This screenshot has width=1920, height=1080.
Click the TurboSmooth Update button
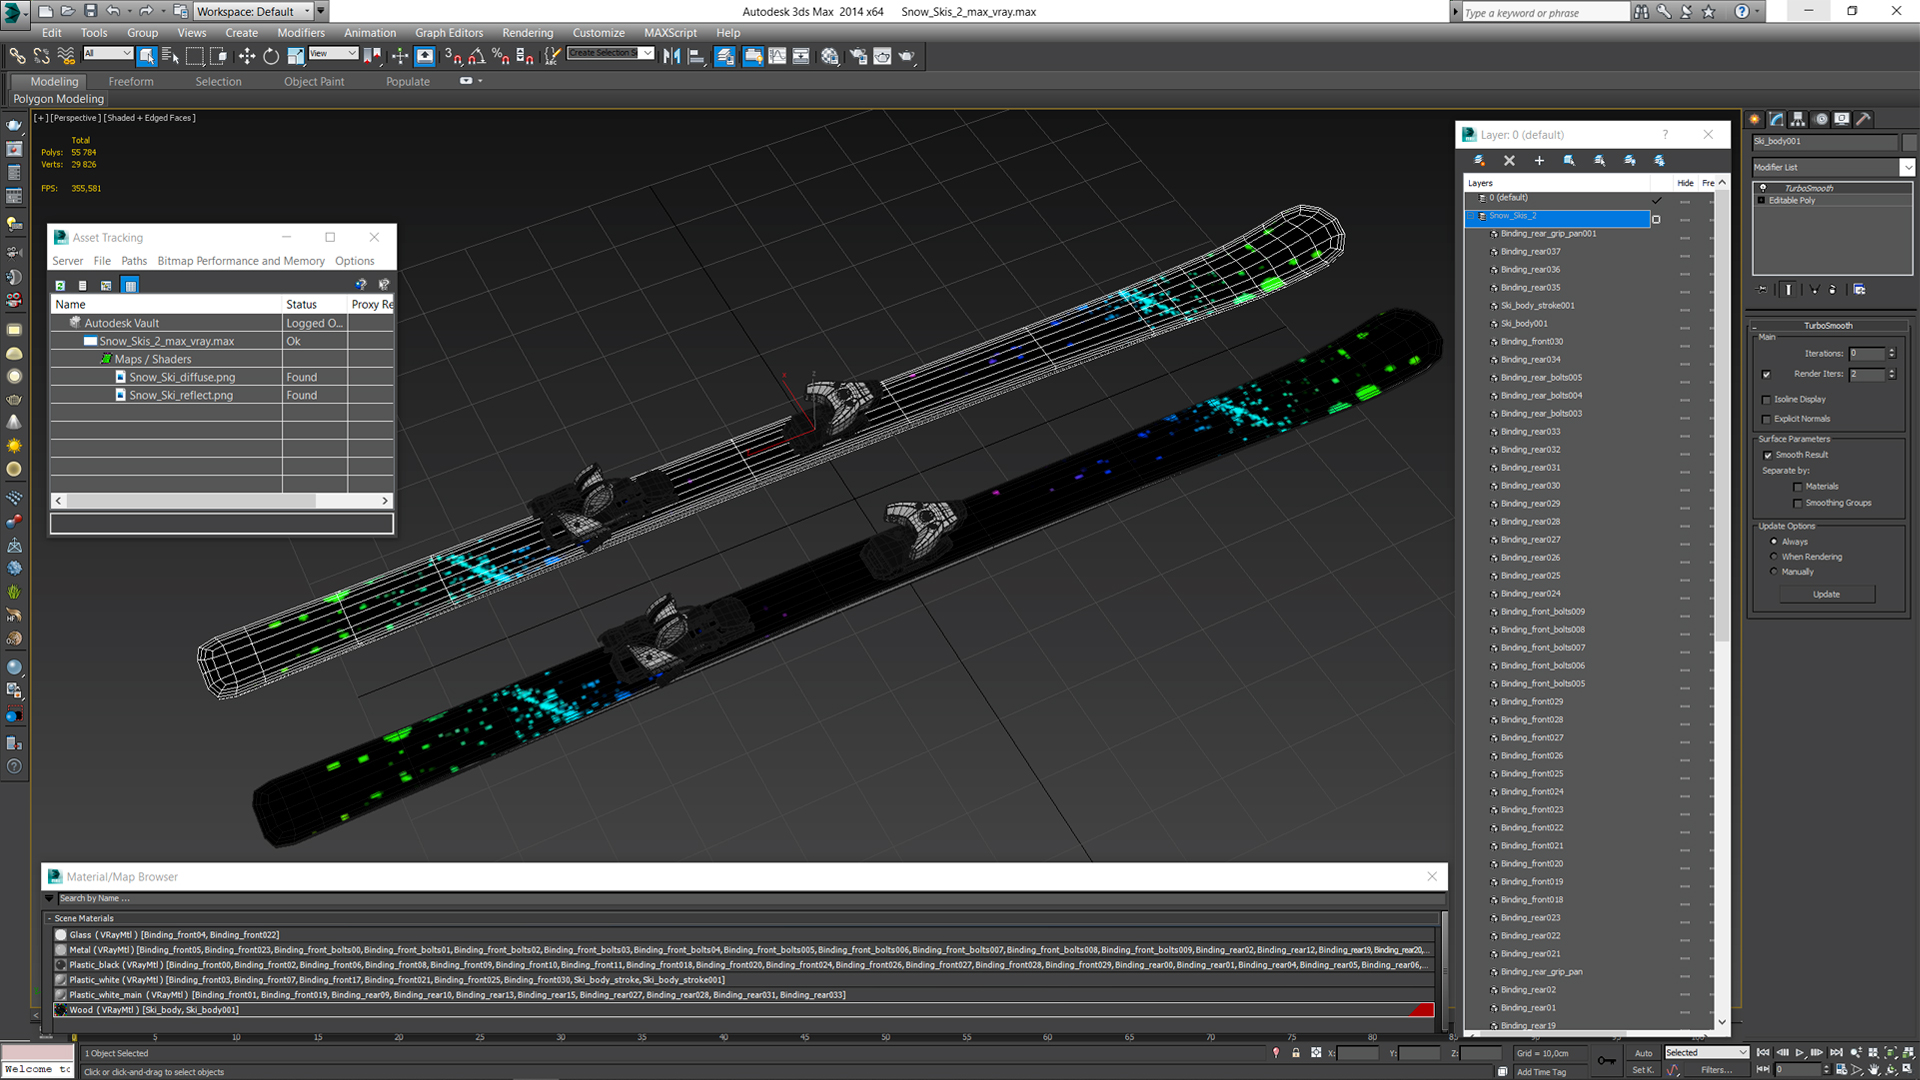pos(1826,594)
